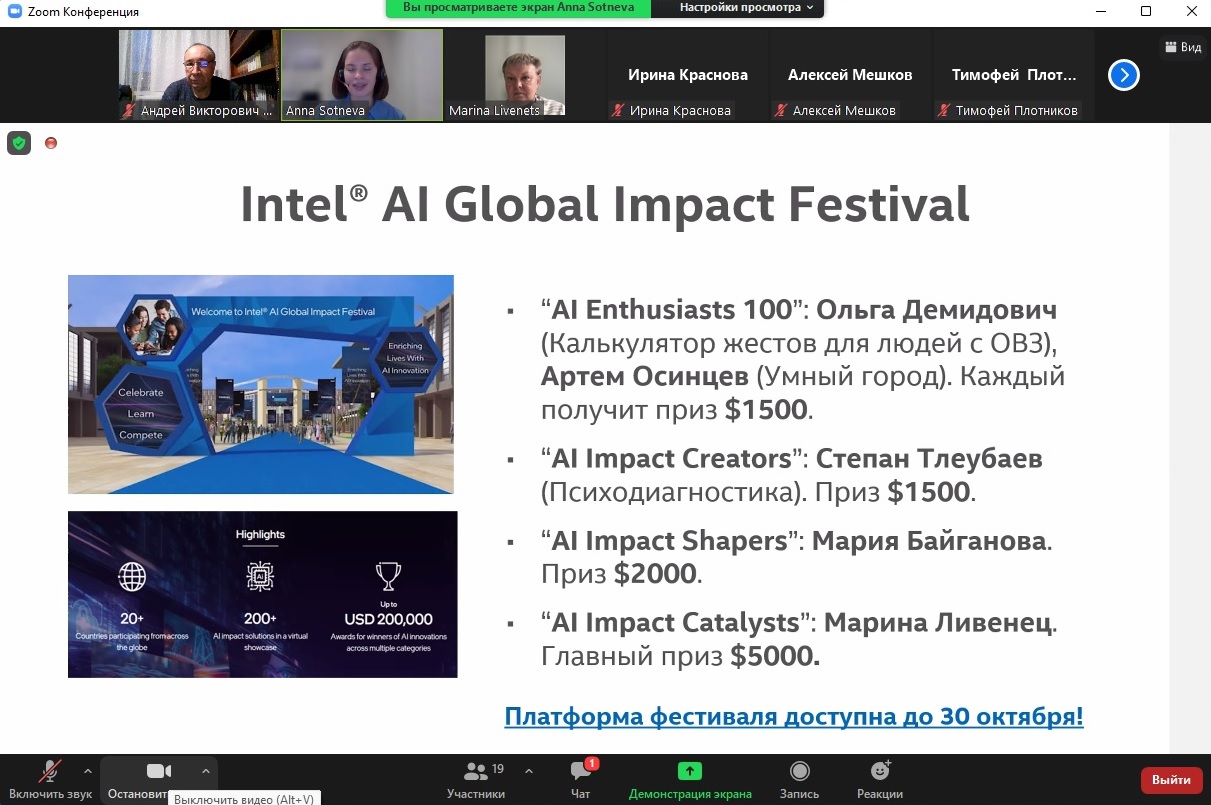This screenshot has height=805, width=1211.
Task: Click the name Артем Осинцев on slide
Action: tap(644, 377)
